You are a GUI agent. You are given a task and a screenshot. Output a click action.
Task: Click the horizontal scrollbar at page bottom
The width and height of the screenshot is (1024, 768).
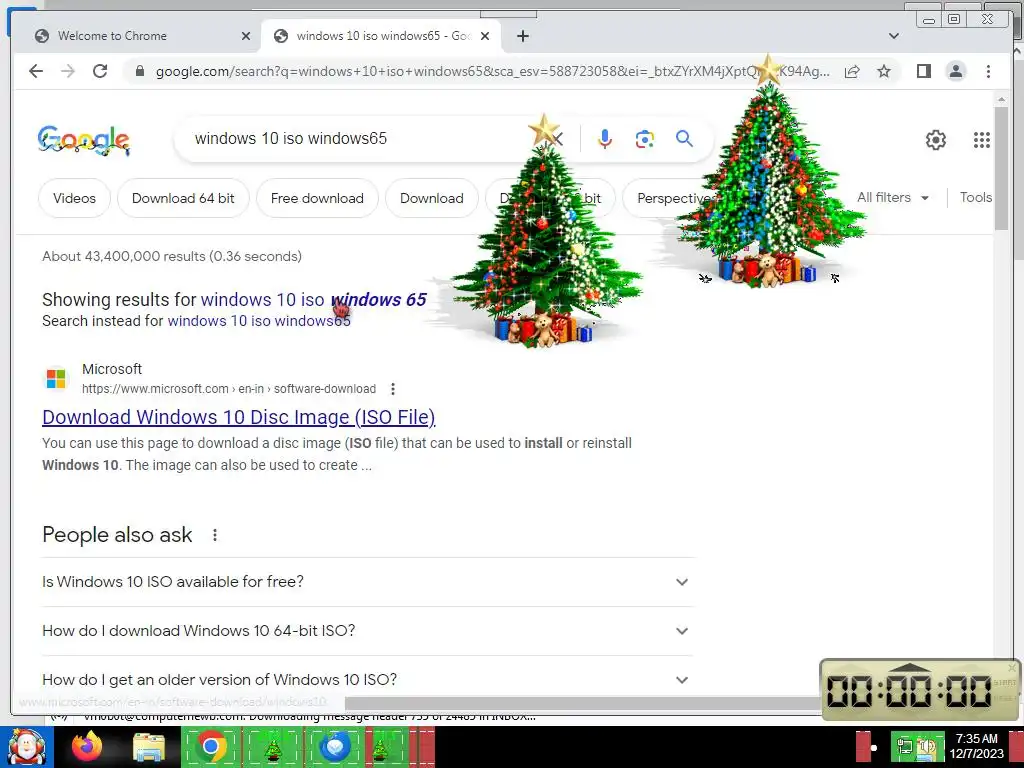pos(581,703)
